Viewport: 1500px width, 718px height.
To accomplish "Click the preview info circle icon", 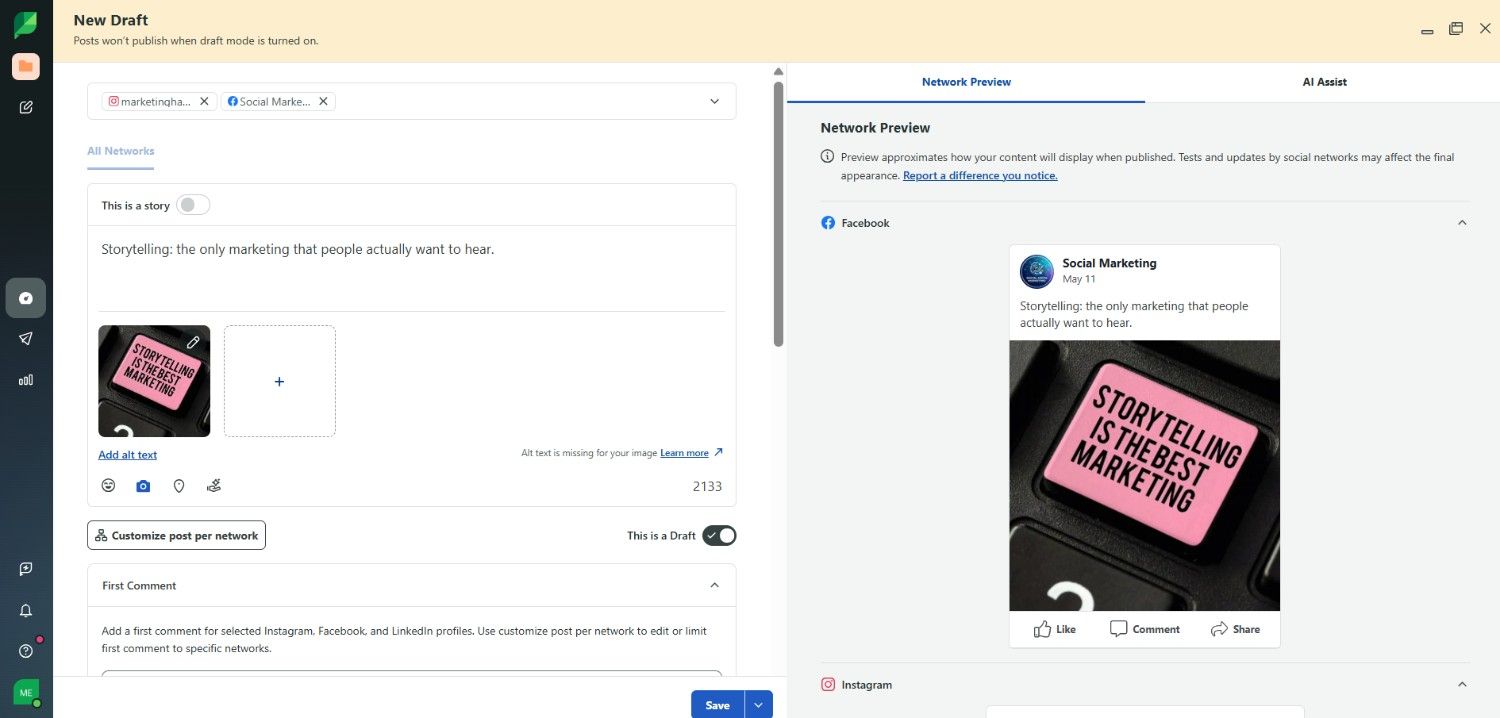I will pyautogui.click(x=827, y=157).
